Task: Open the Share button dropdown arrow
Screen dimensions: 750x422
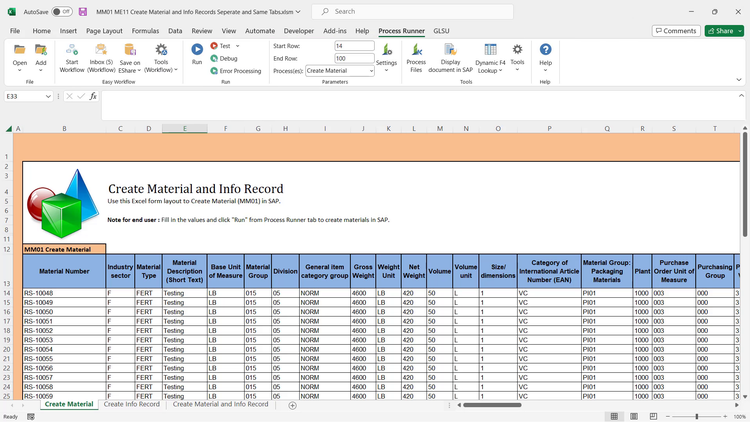Action: (740, 31)
